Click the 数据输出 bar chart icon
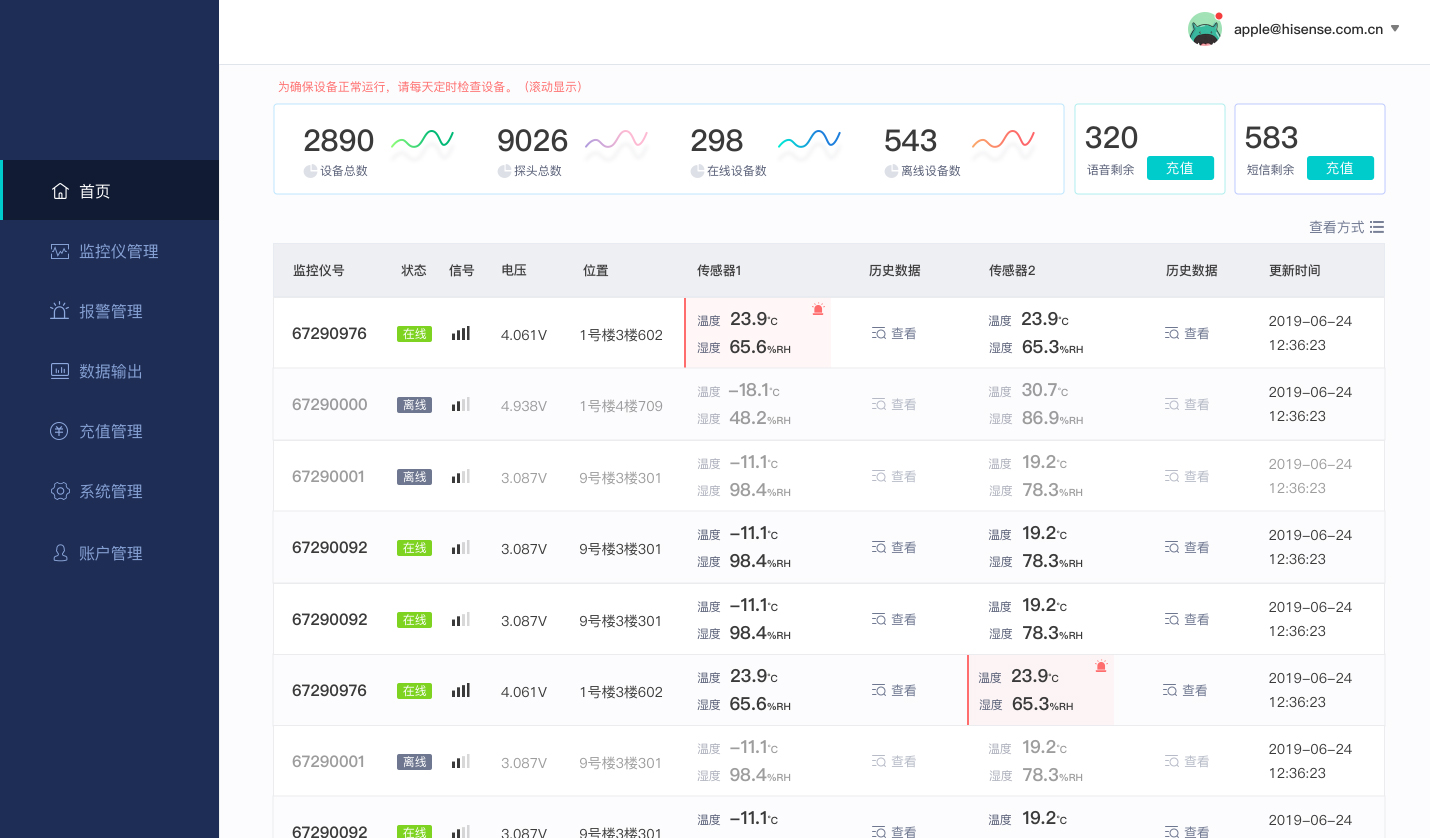 click(x=60, y=371)
